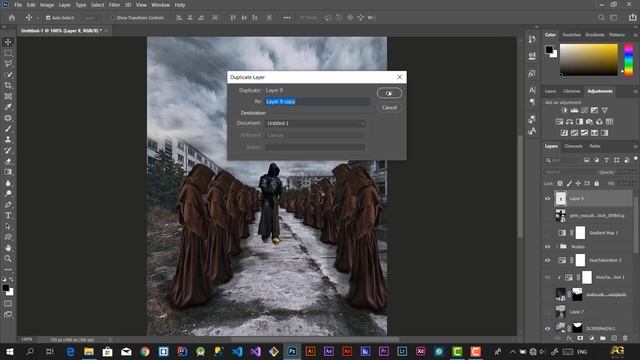Click the 'As' layer name input field
640x360 pixels.
[317, 102]
